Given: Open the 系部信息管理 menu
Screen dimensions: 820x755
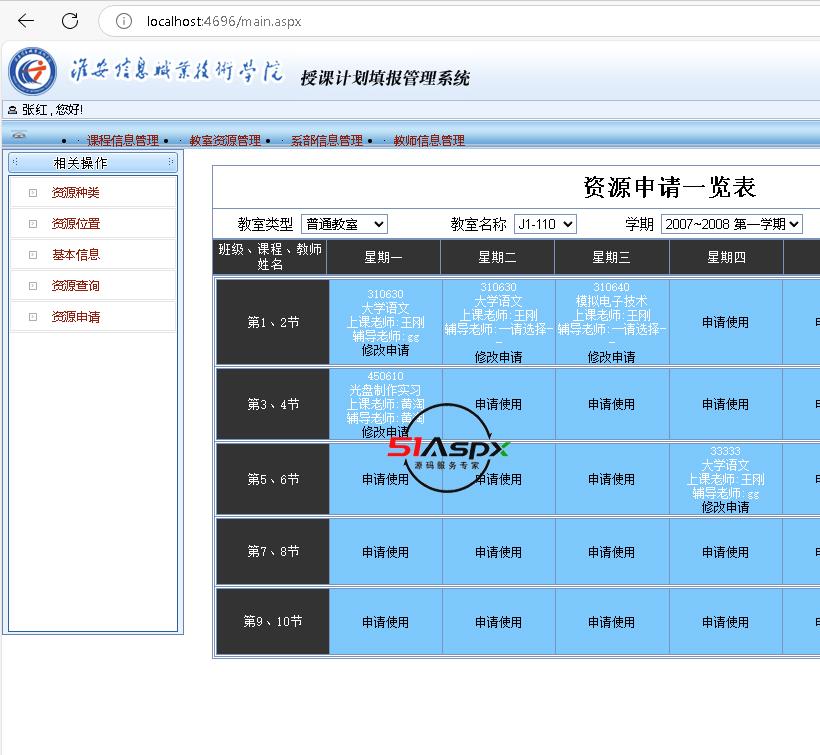Looking at the screenshot, I should (327, 140).
